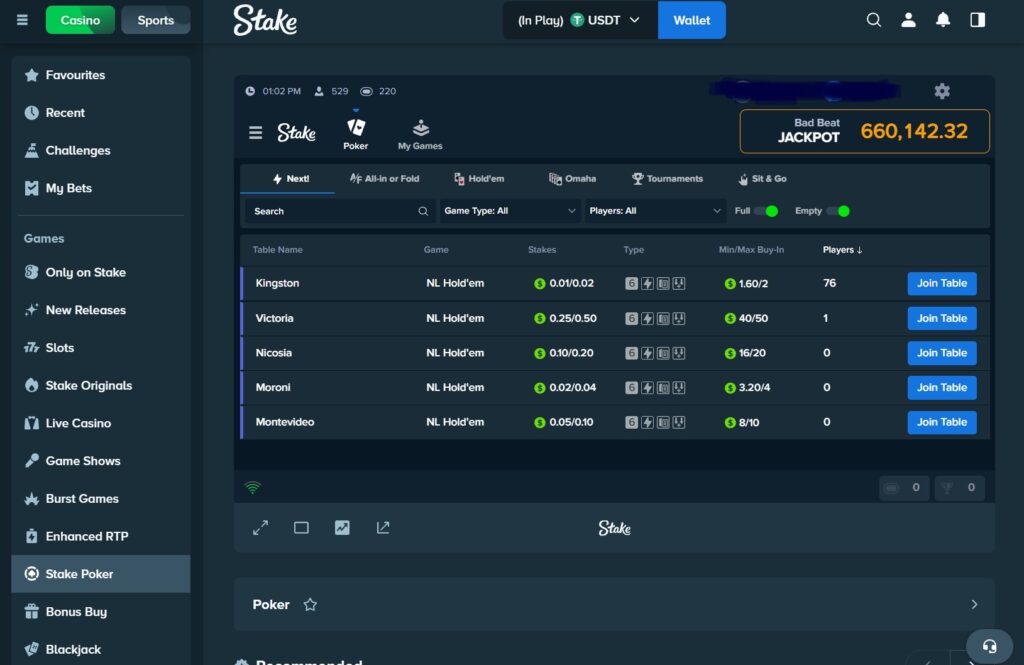Check the connection strength indicator

[x=253, y=487]
